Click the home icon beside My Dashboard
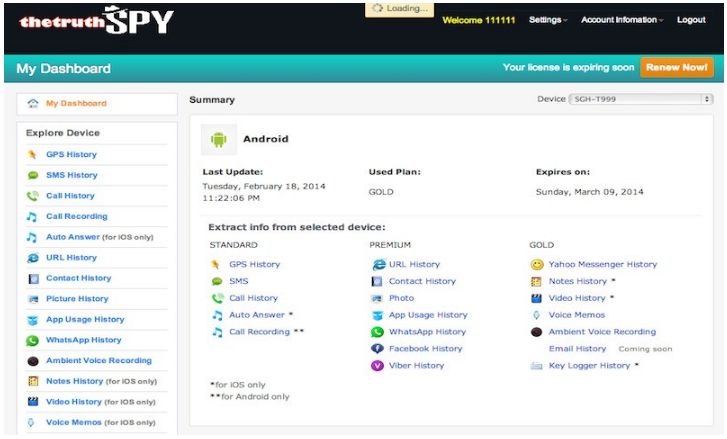This screenshot has width=727, height=439. click(x=33, y=104)
